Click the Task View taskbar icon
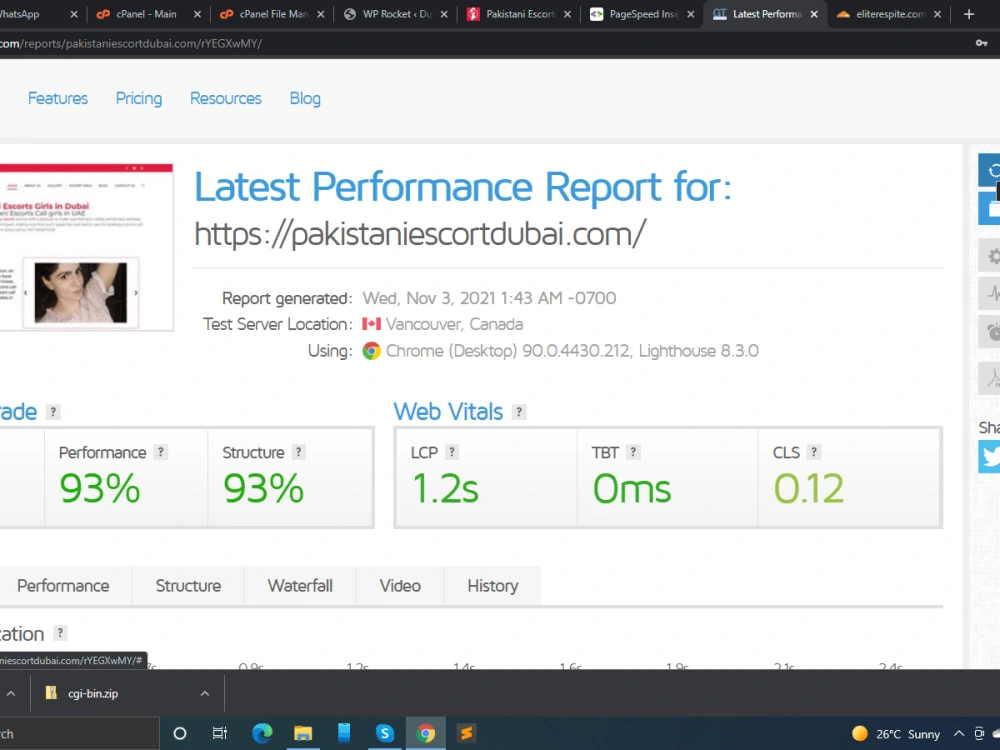This screenshot has height=750, width=1000. tap(220, 733)
